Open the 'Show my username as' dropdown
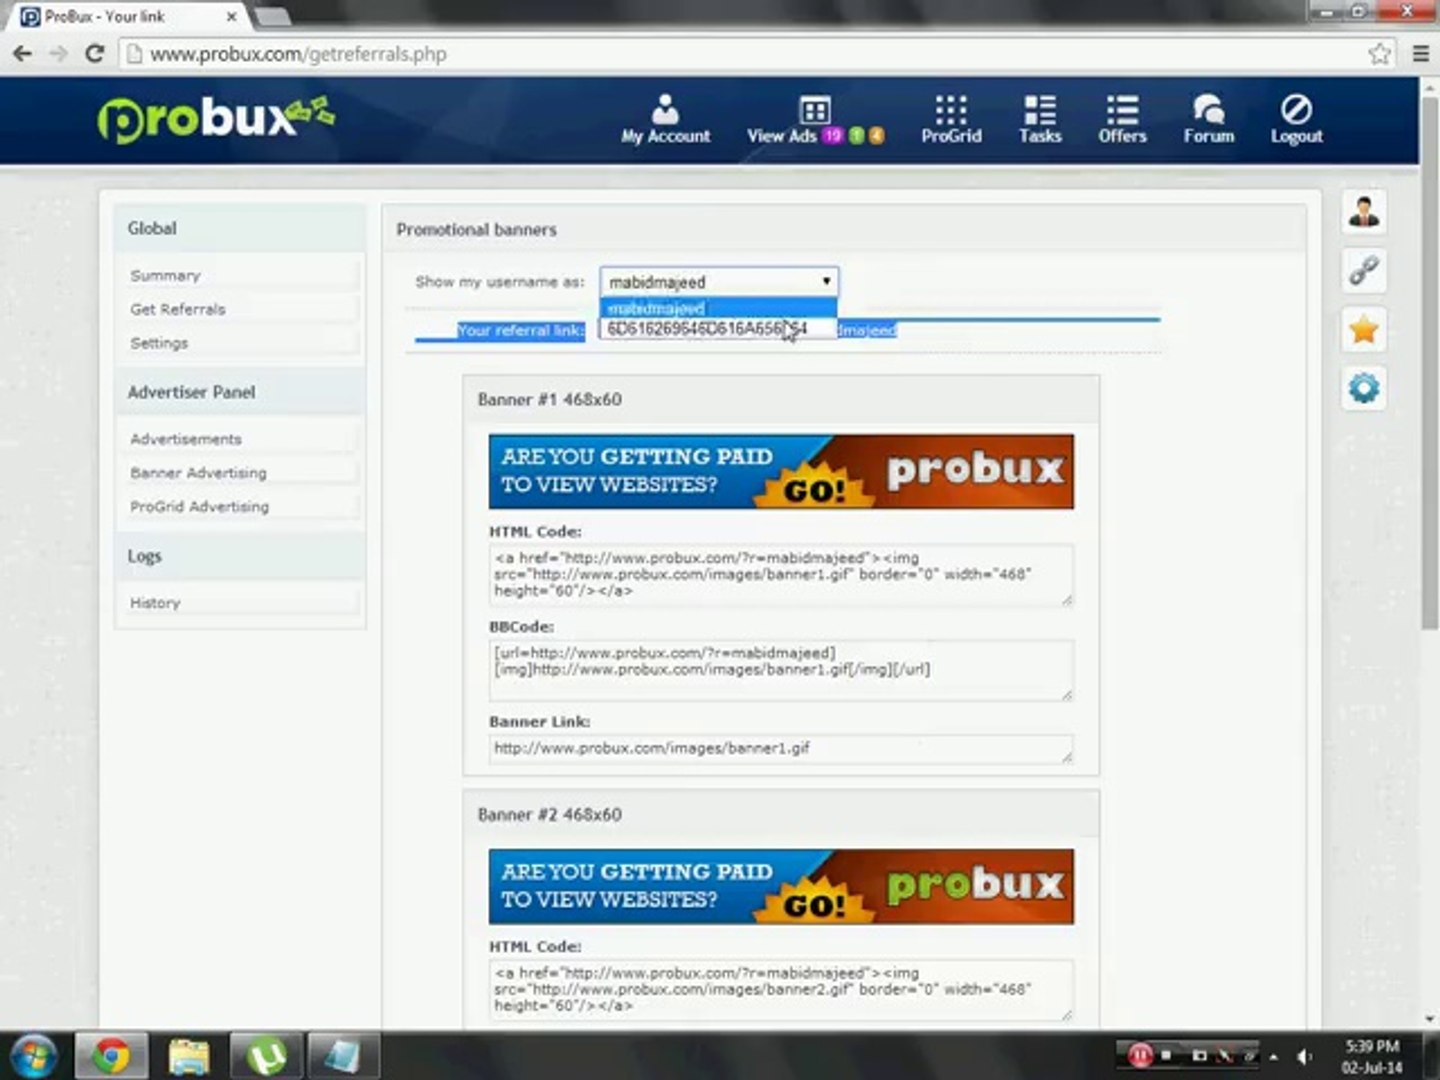This screenshot has height=1080, width=1440. click(719, 282)
